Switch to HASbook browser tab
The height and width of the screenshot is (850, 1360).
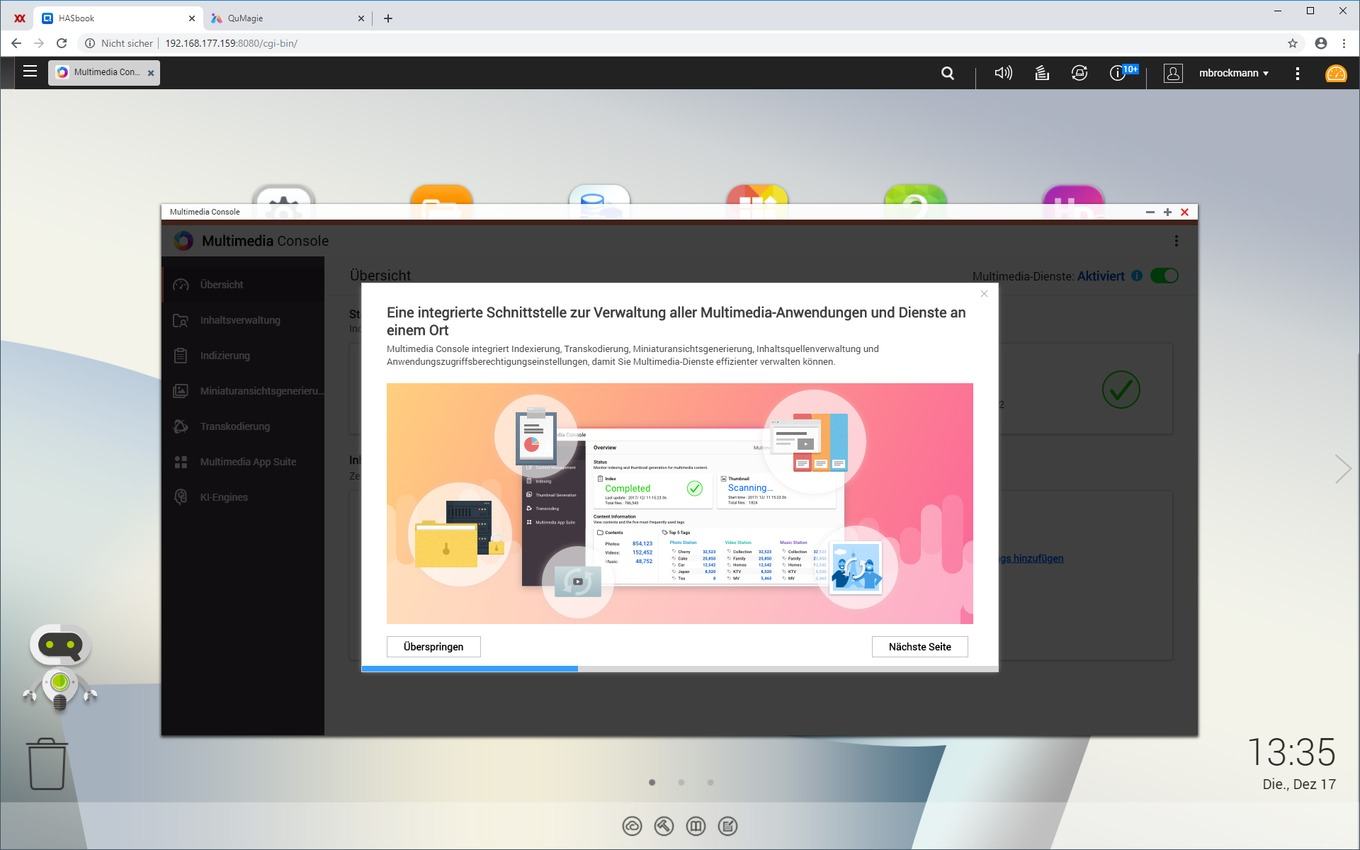coord(118,17)
